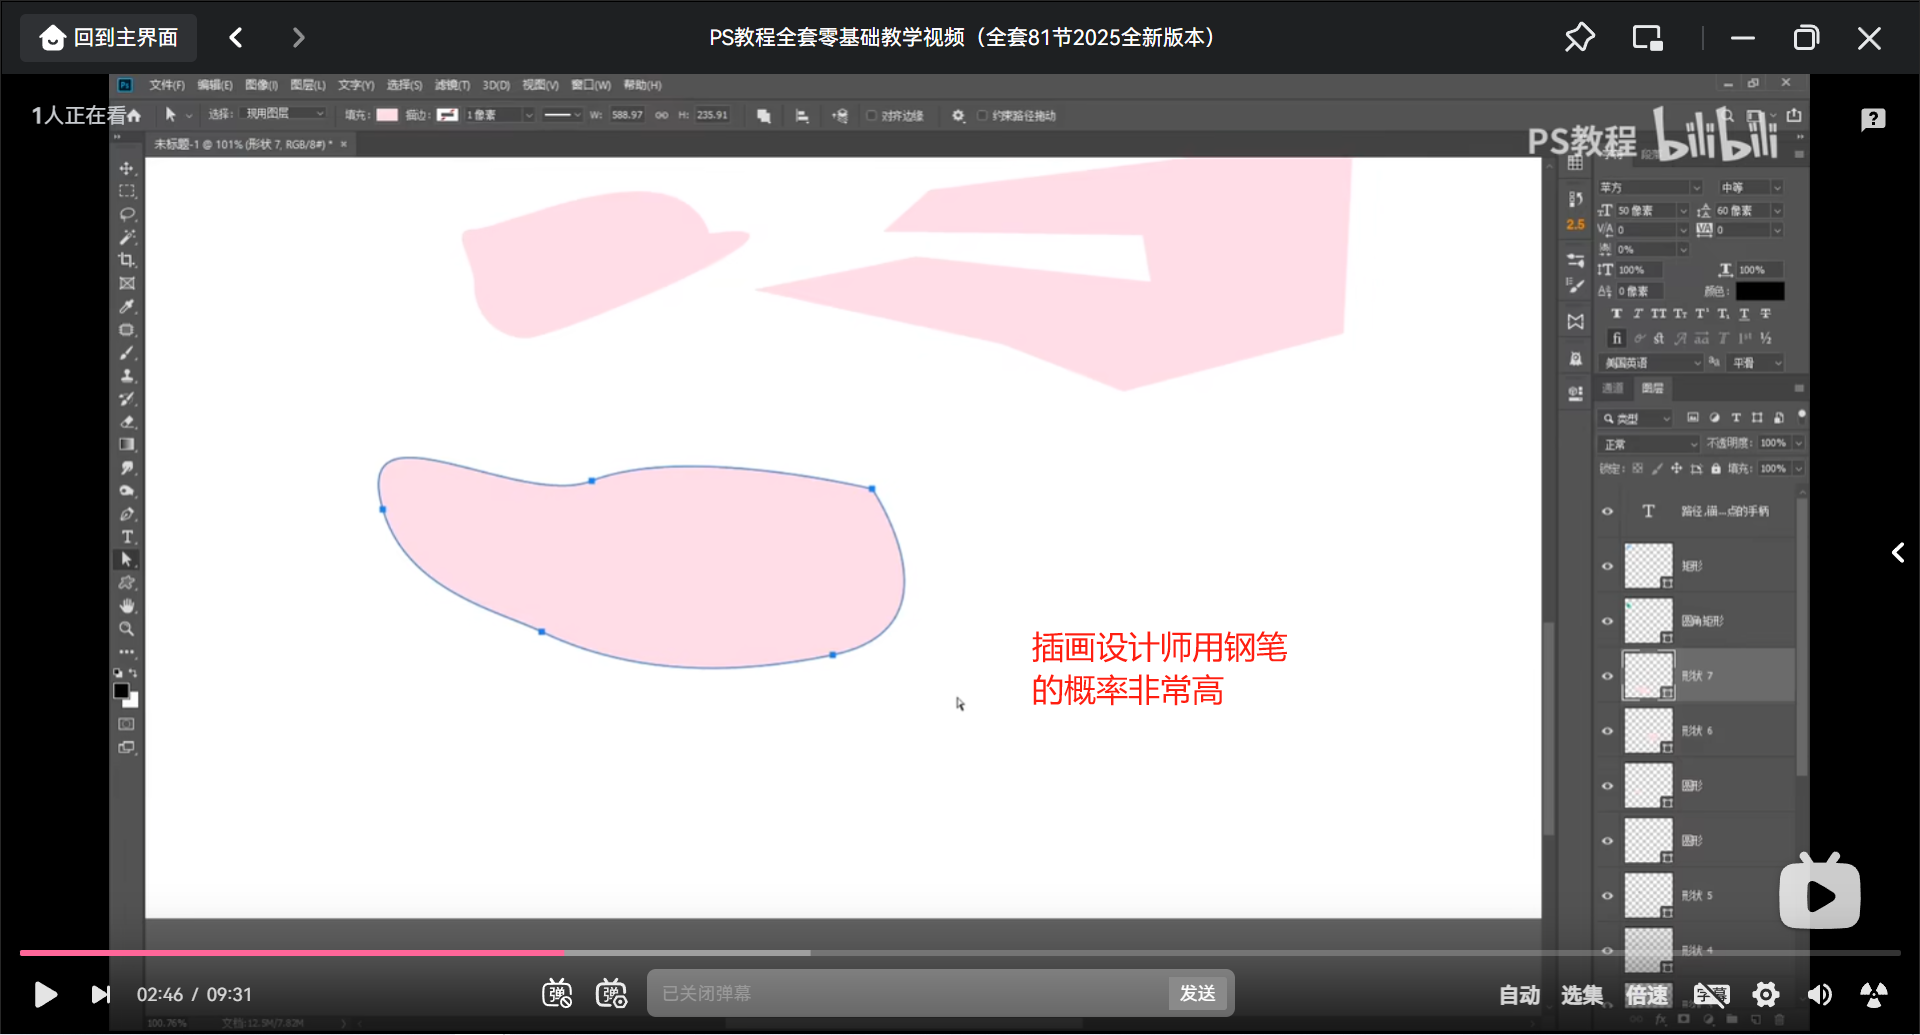Click 回到主界面 home button

109,38
